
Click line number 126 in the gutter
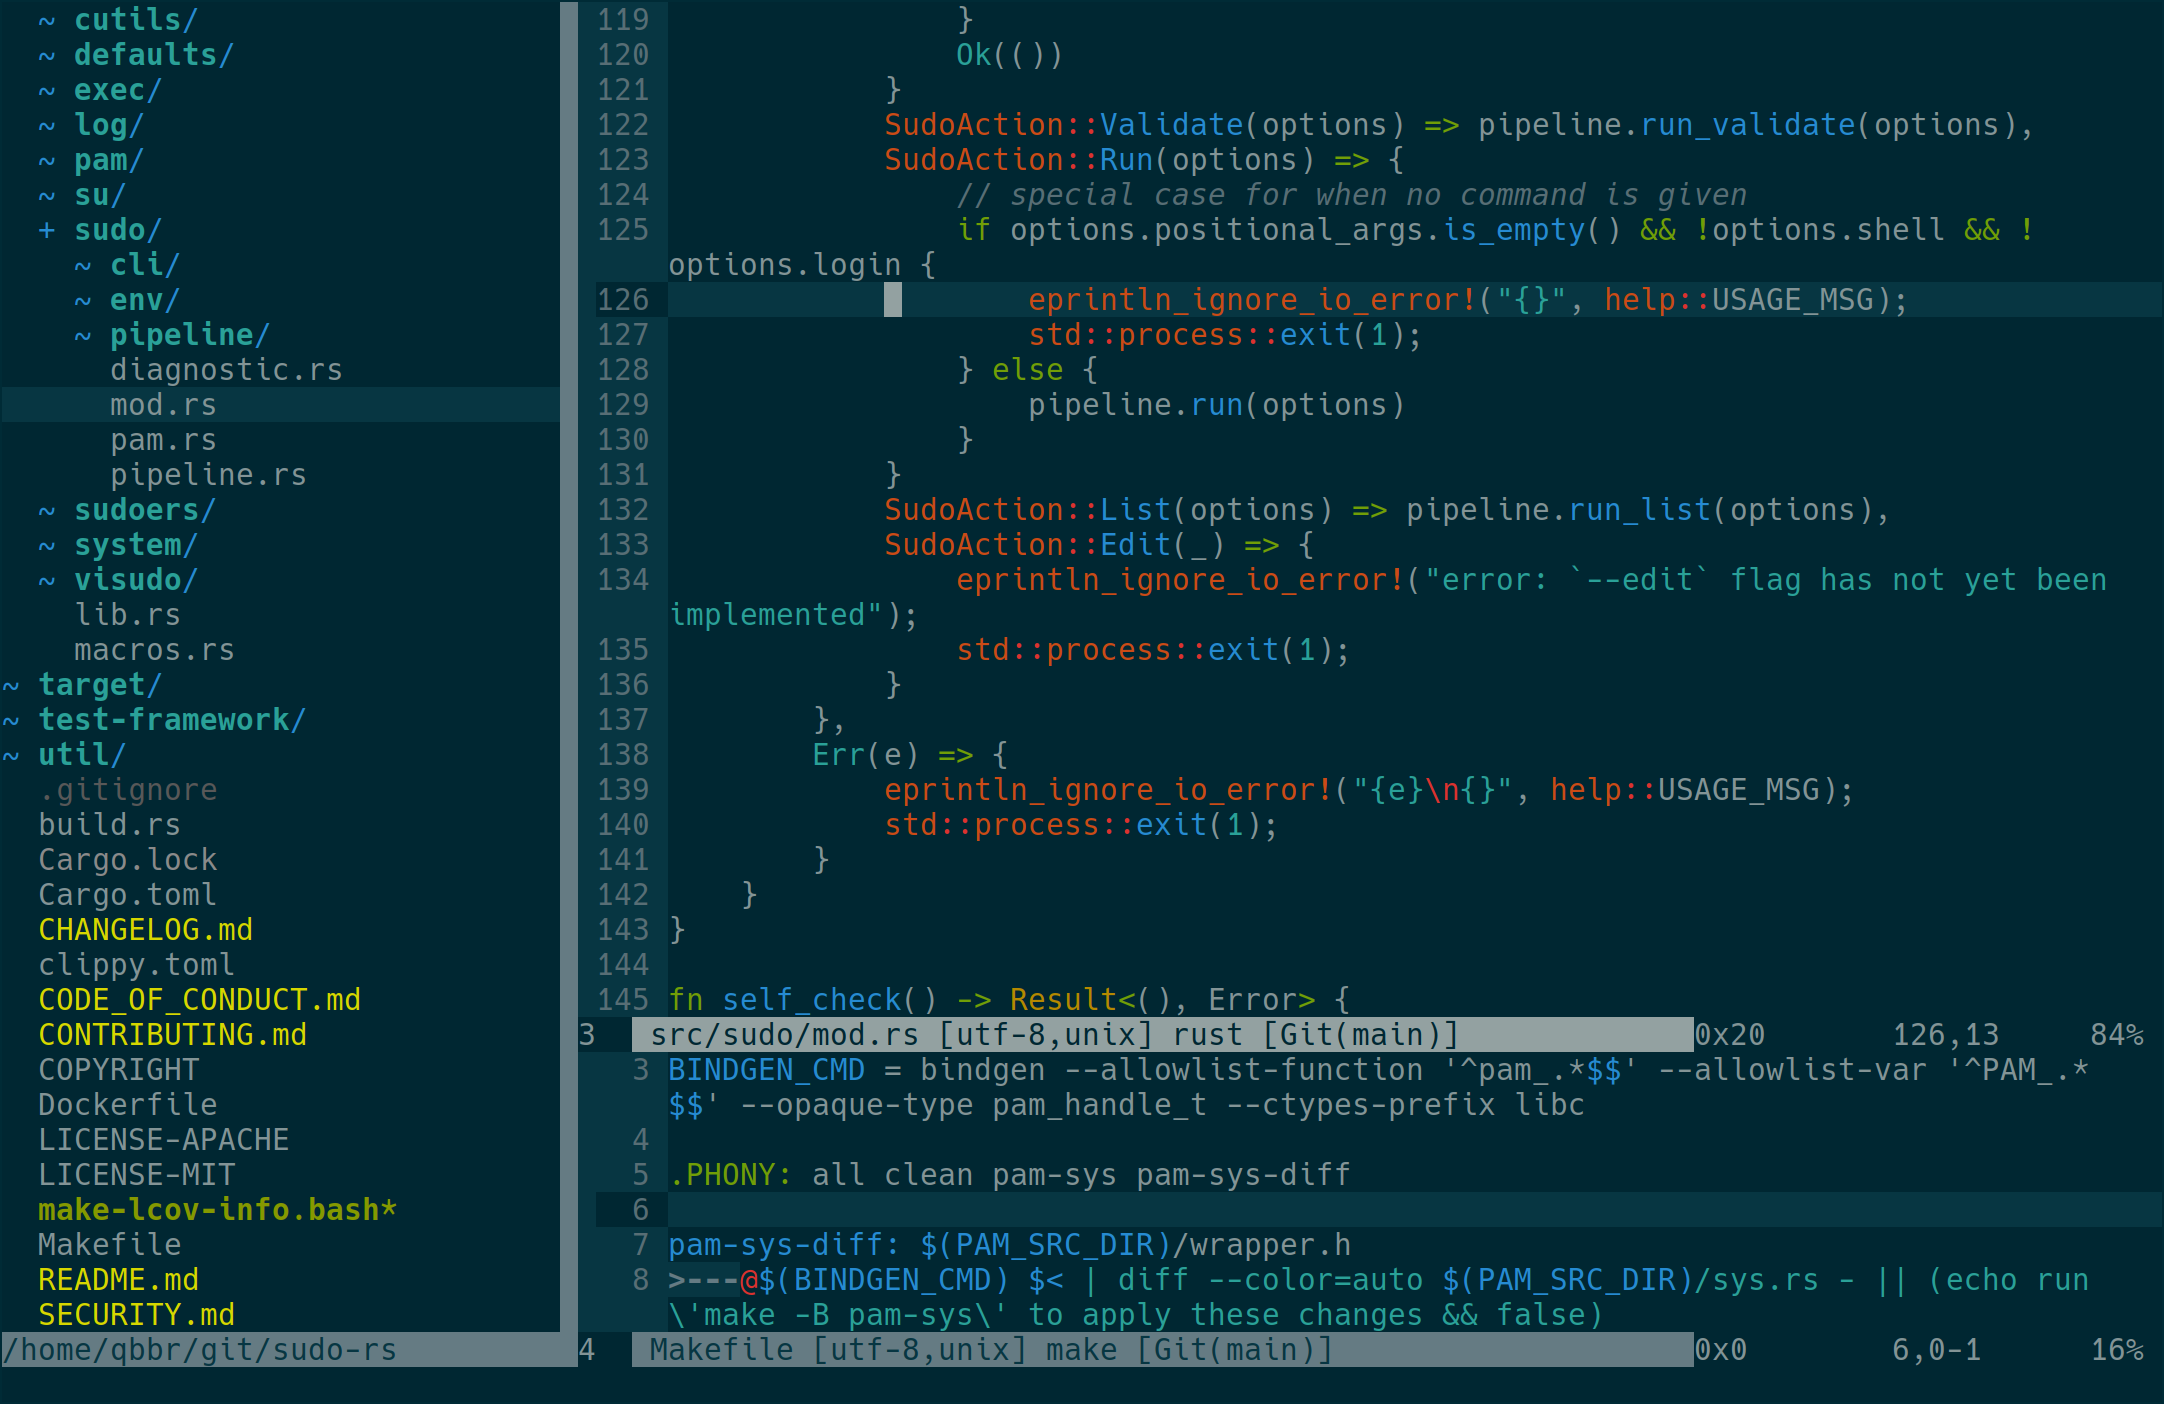tap(623, 300)
